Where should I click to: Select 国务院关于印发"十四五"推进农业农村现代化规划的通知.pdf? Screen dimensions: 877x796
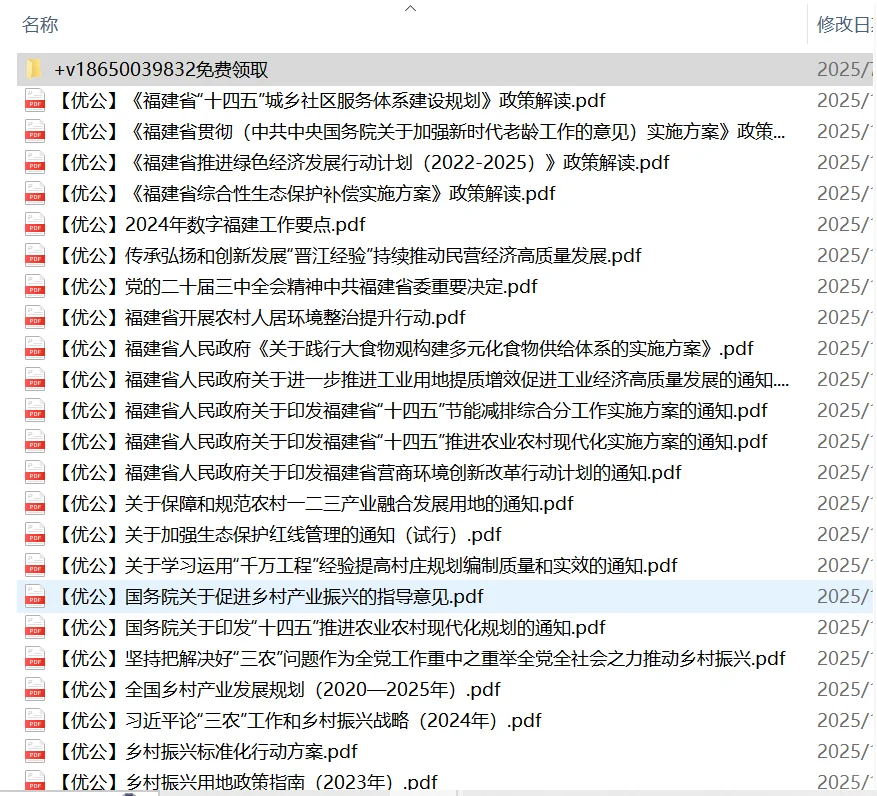pyautogui.click(x=332, y=628)
